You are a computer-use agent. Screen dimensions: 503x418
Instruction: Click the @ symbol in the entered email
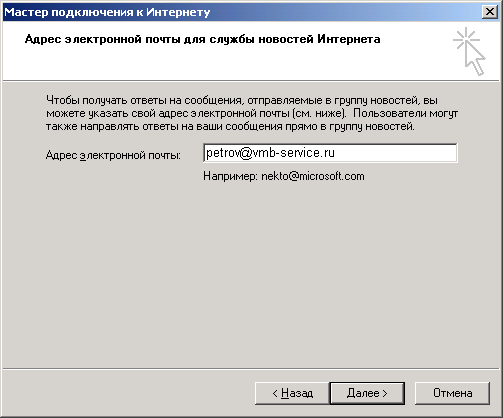(x=246, y=153)
